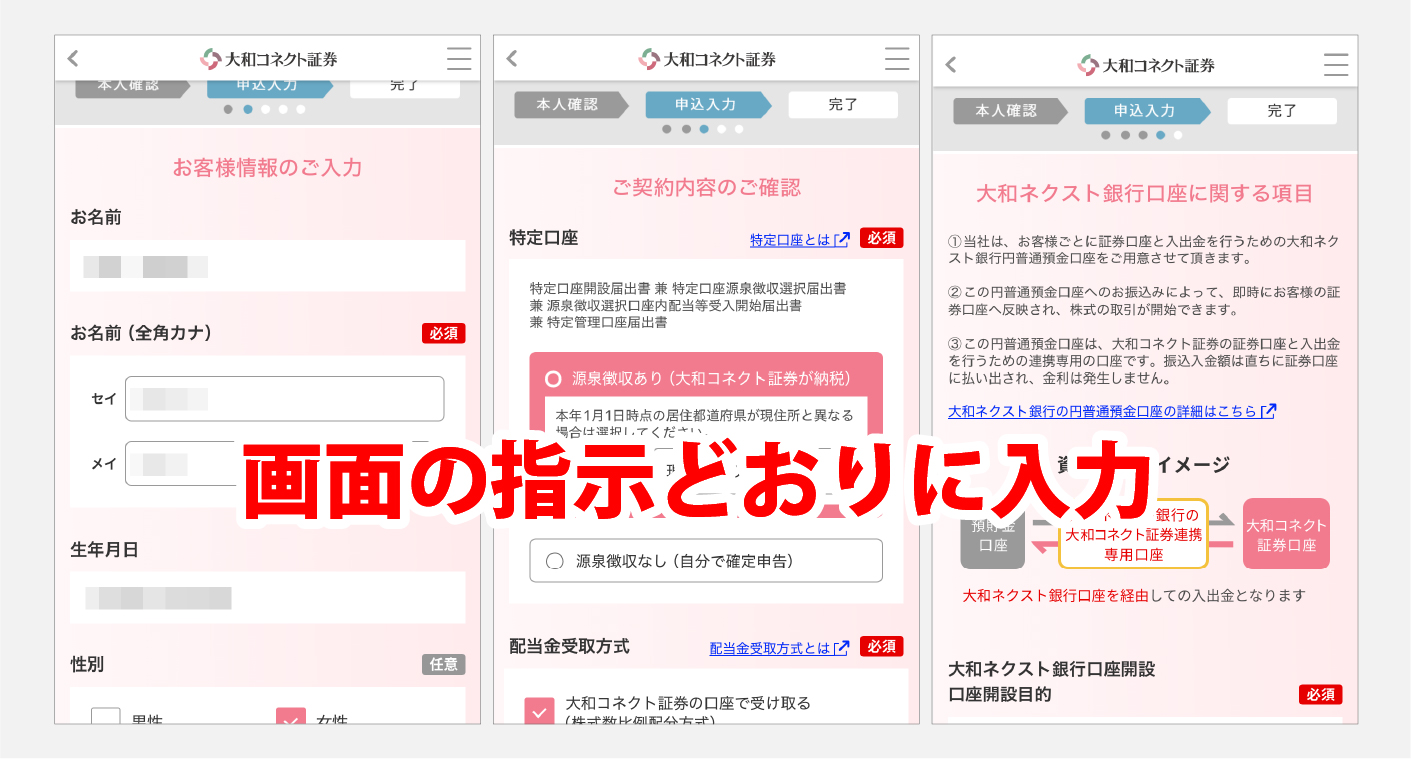Click ご契約内容のご確認 heading
This screenshot has height=759, width=1411.
(707, 187)
